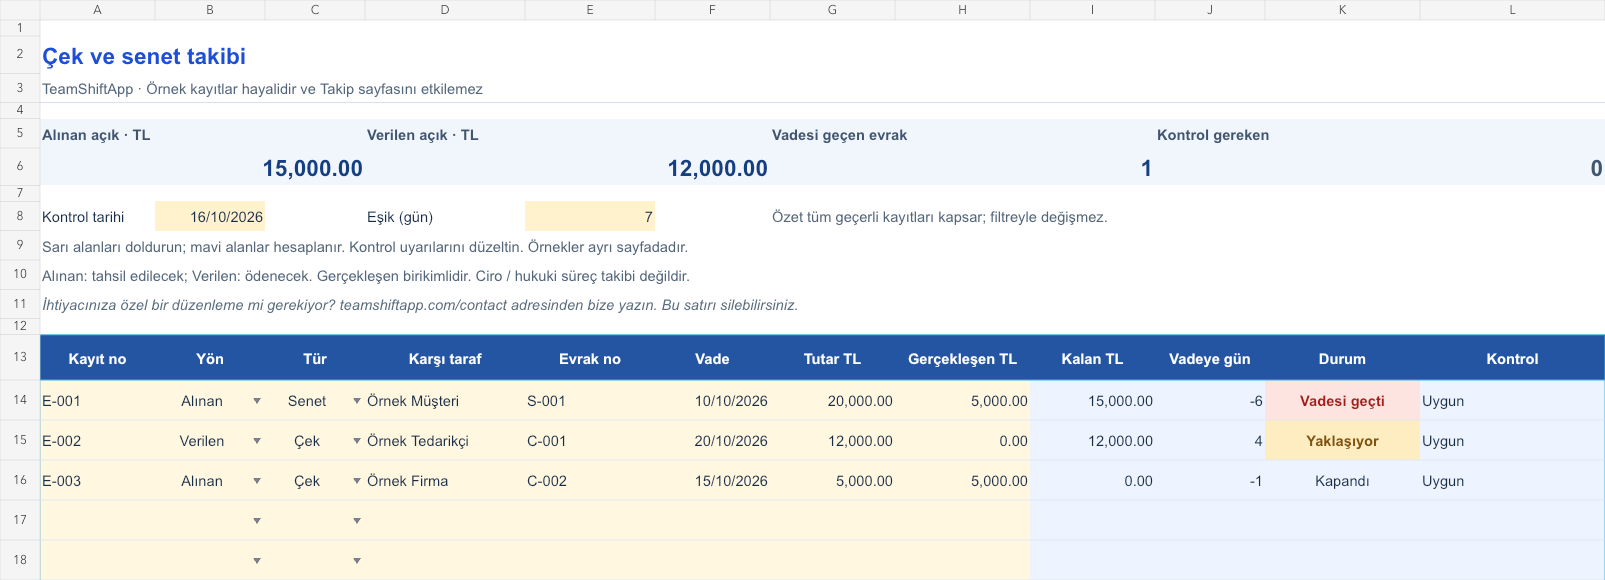The image size is (1605, 580).
Task: Select row header 17
Action: point(20,520)
